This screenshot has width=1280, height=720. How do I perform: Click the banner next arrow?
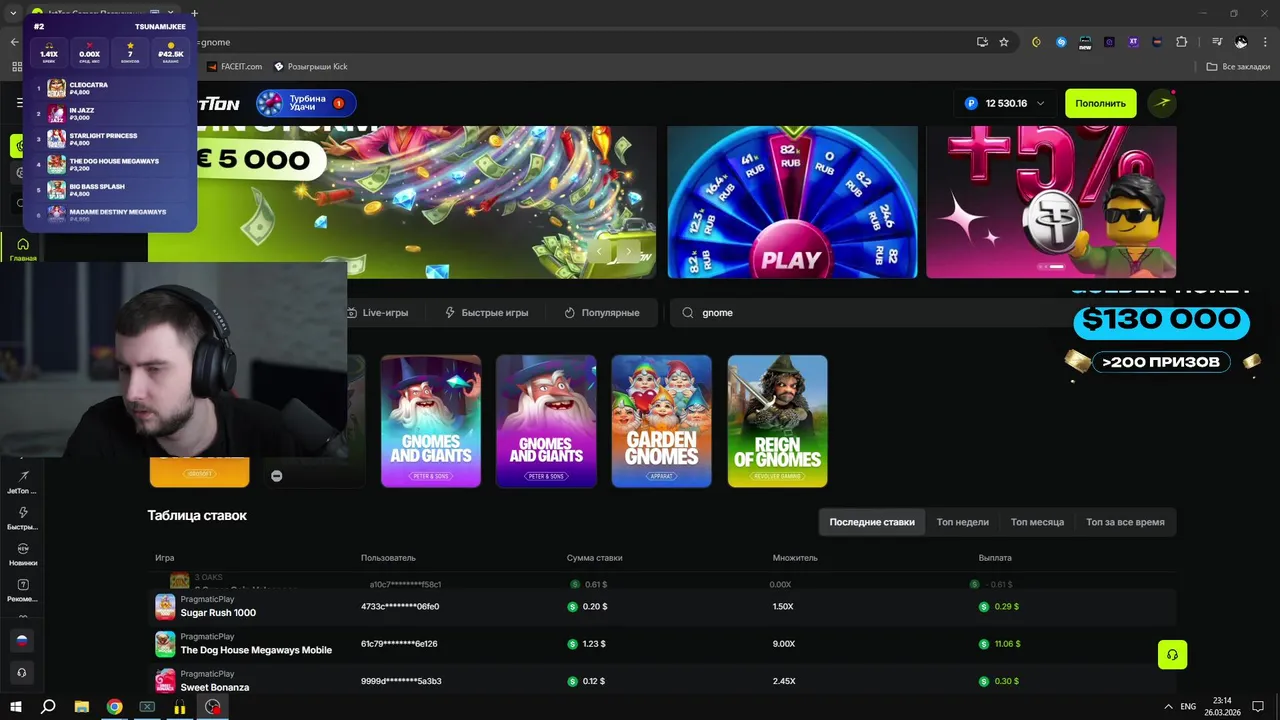pos(627,252)
